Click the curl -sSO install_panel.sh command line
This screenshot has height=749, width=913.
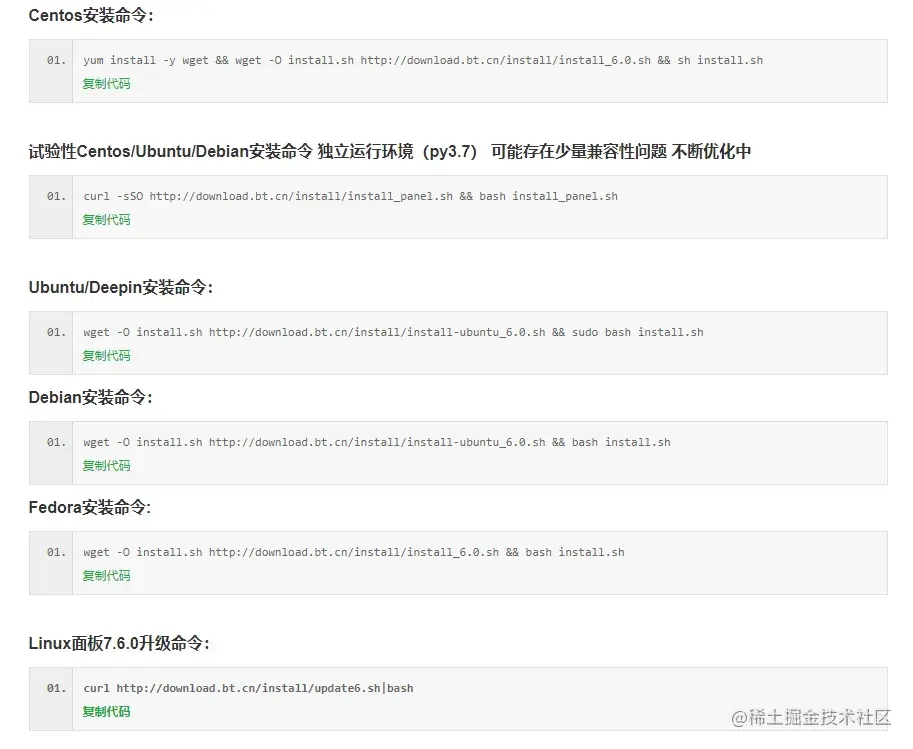351,196
